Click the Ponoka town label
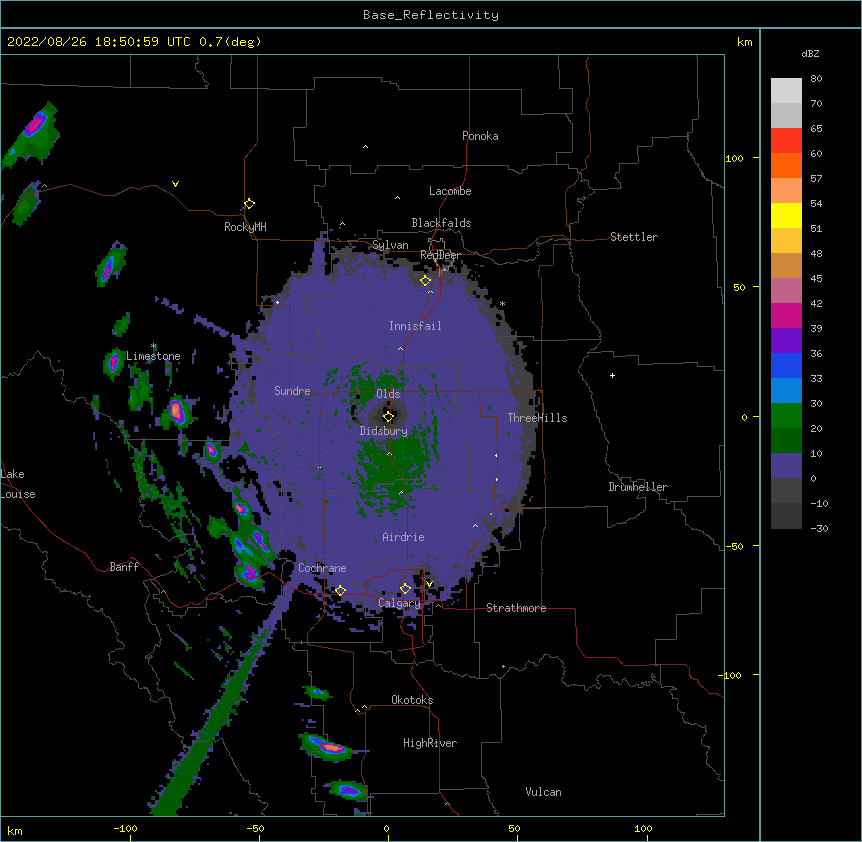The height and width of the screenshot is (842, 862). click(480, 136)
